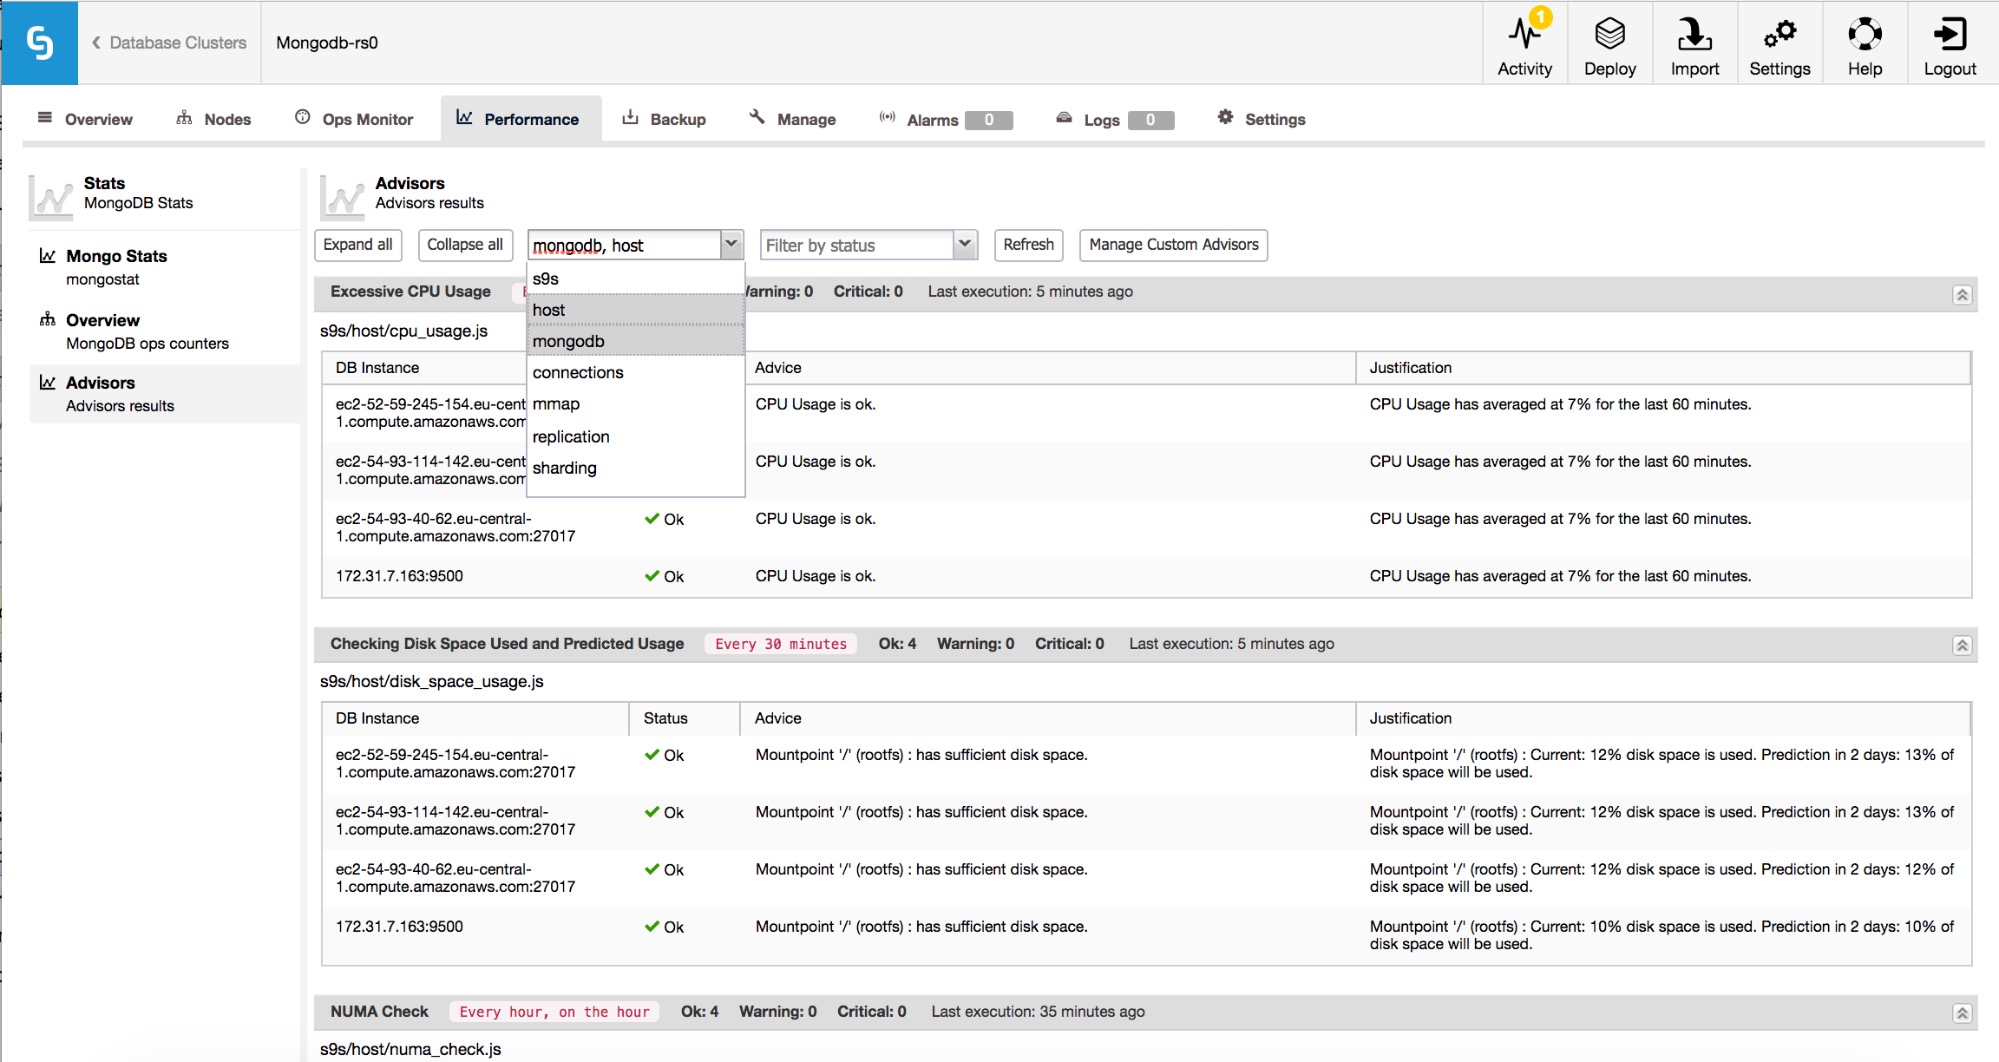Toggle host option in the tag list

click(635, 310)
